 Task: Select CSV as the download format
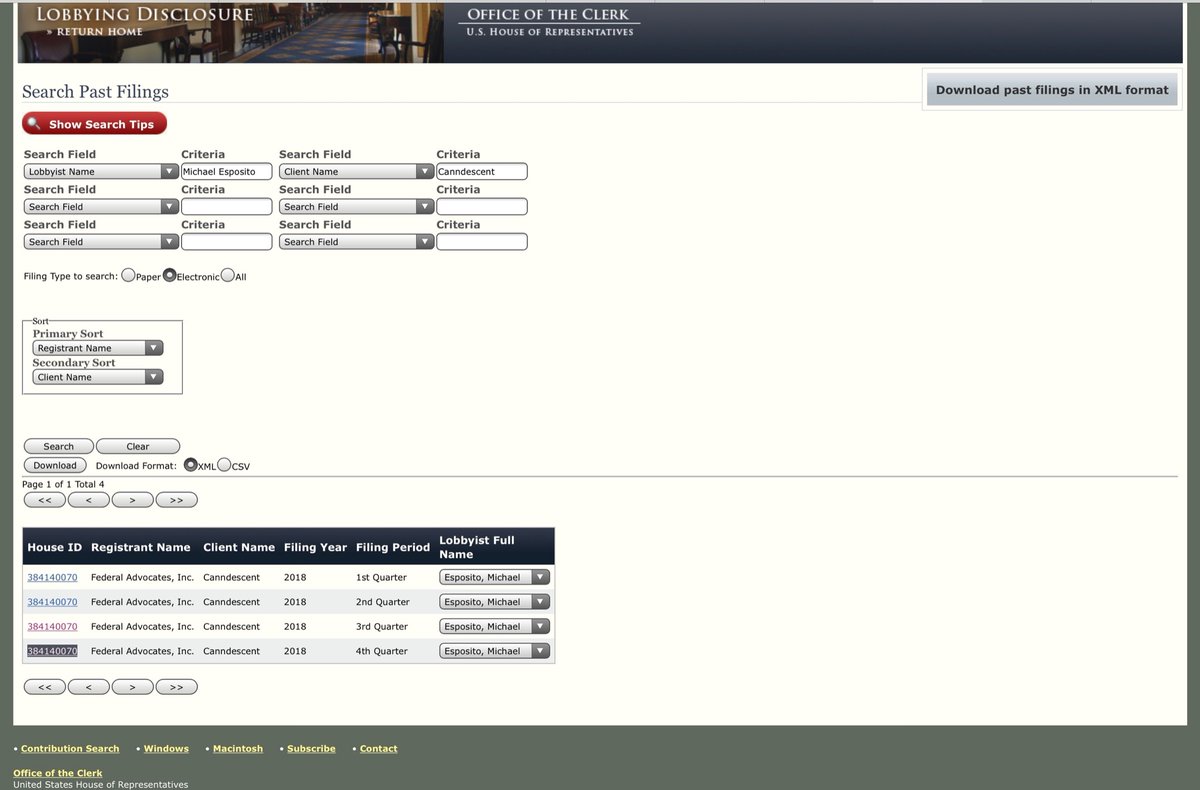point(224,464)
